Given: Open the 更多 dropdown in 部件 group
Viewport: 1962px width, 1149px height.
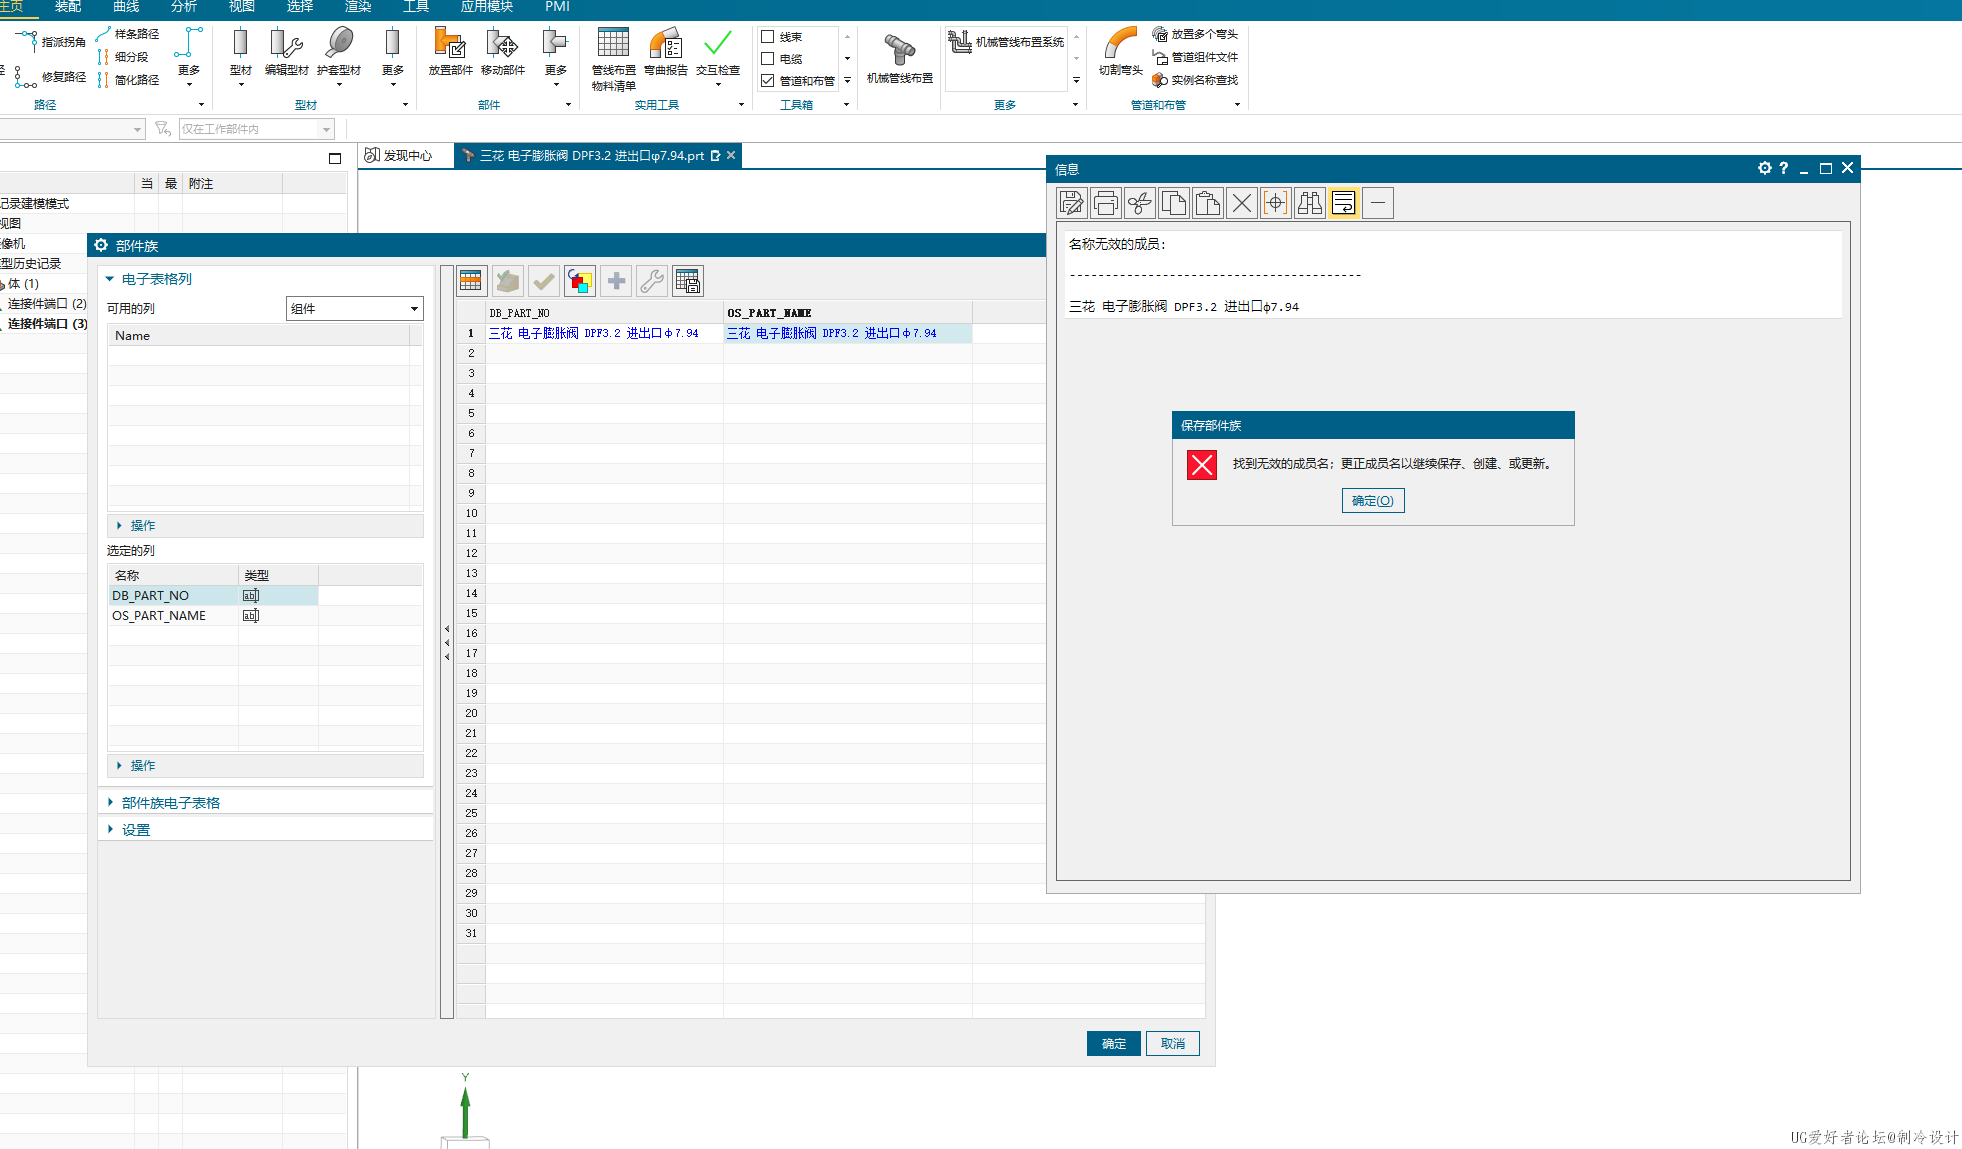Looking at the screenshot, I should click(x=556, y=57).
